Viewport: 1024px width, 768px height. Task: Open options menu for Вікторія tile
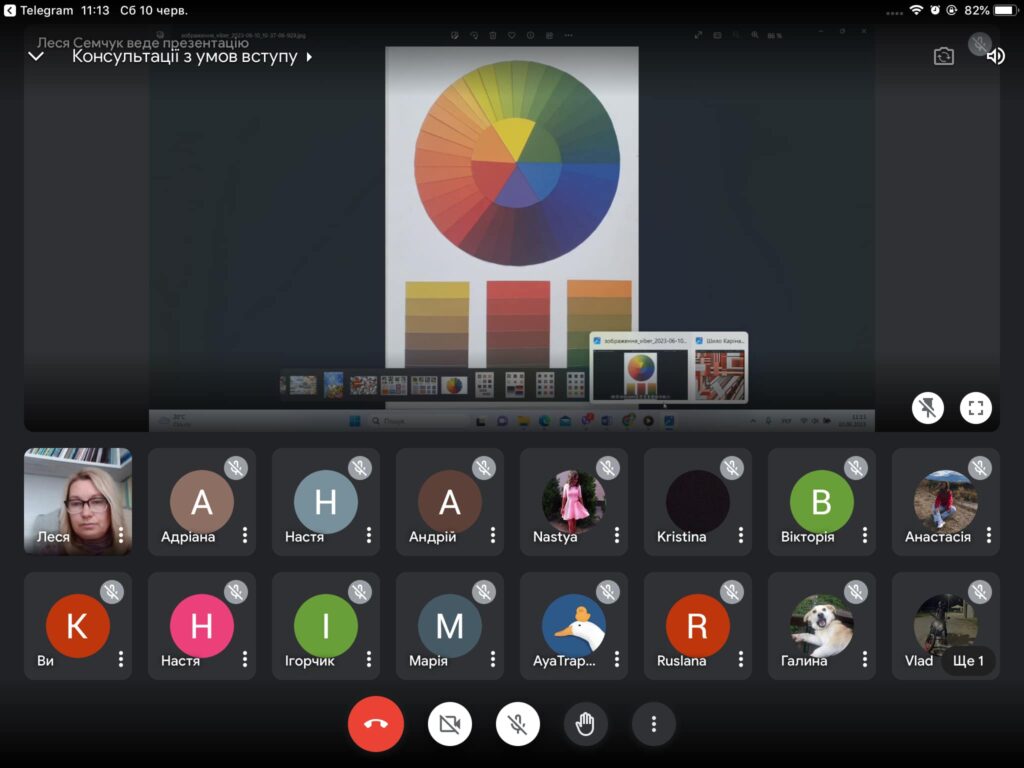tap(865, 536)
